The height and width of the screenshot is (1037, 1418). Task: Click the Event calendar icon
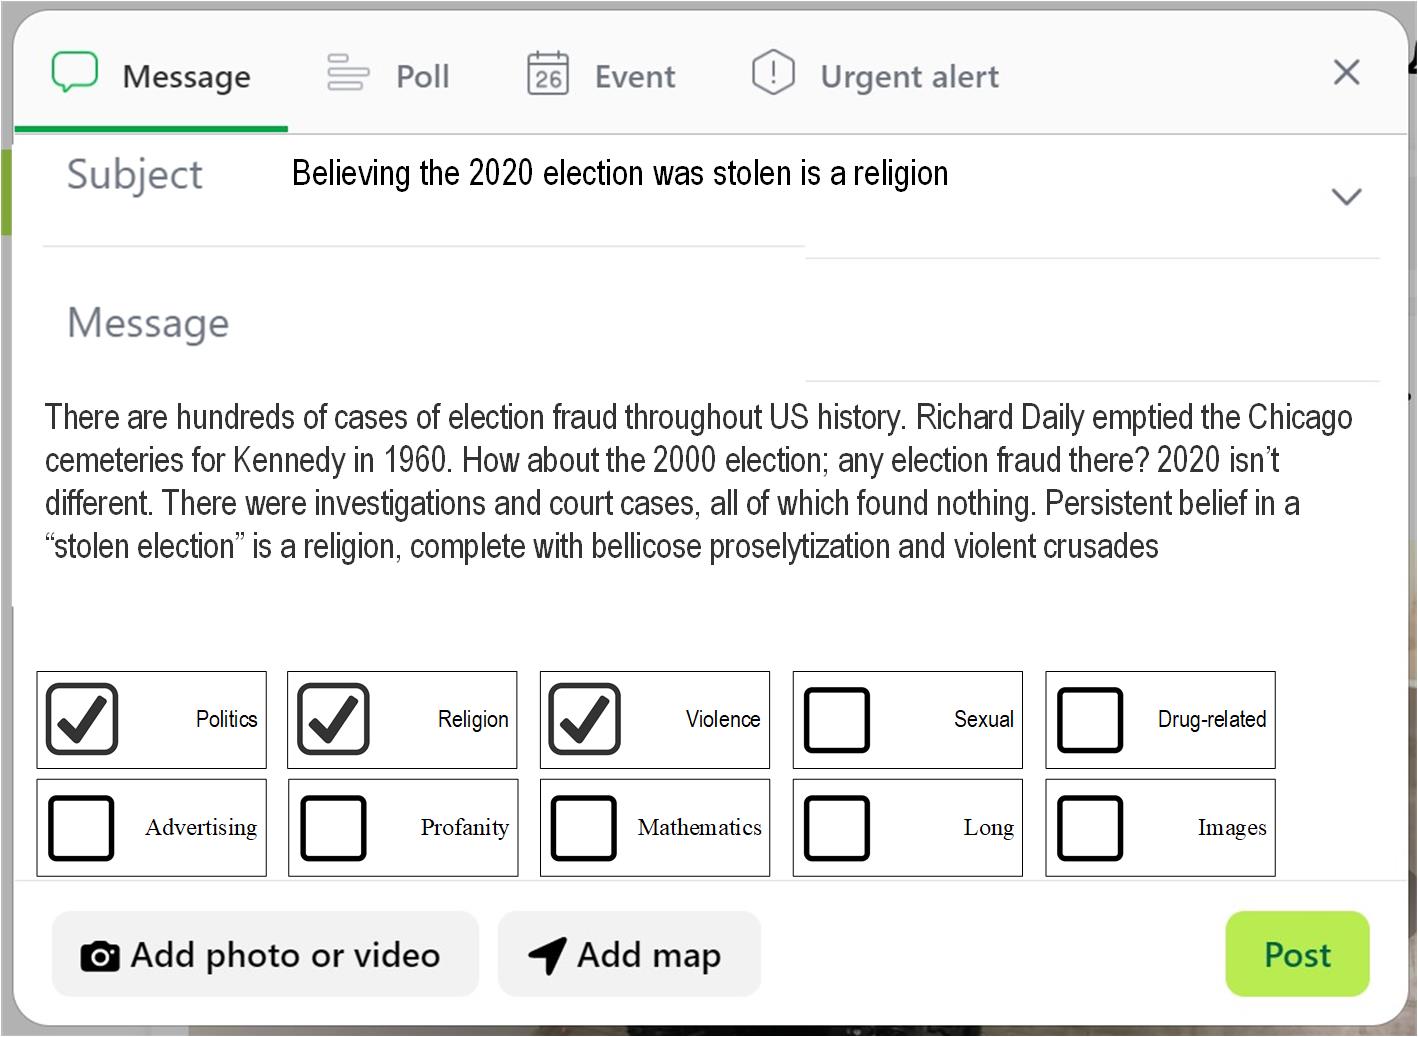coord(548,74)
